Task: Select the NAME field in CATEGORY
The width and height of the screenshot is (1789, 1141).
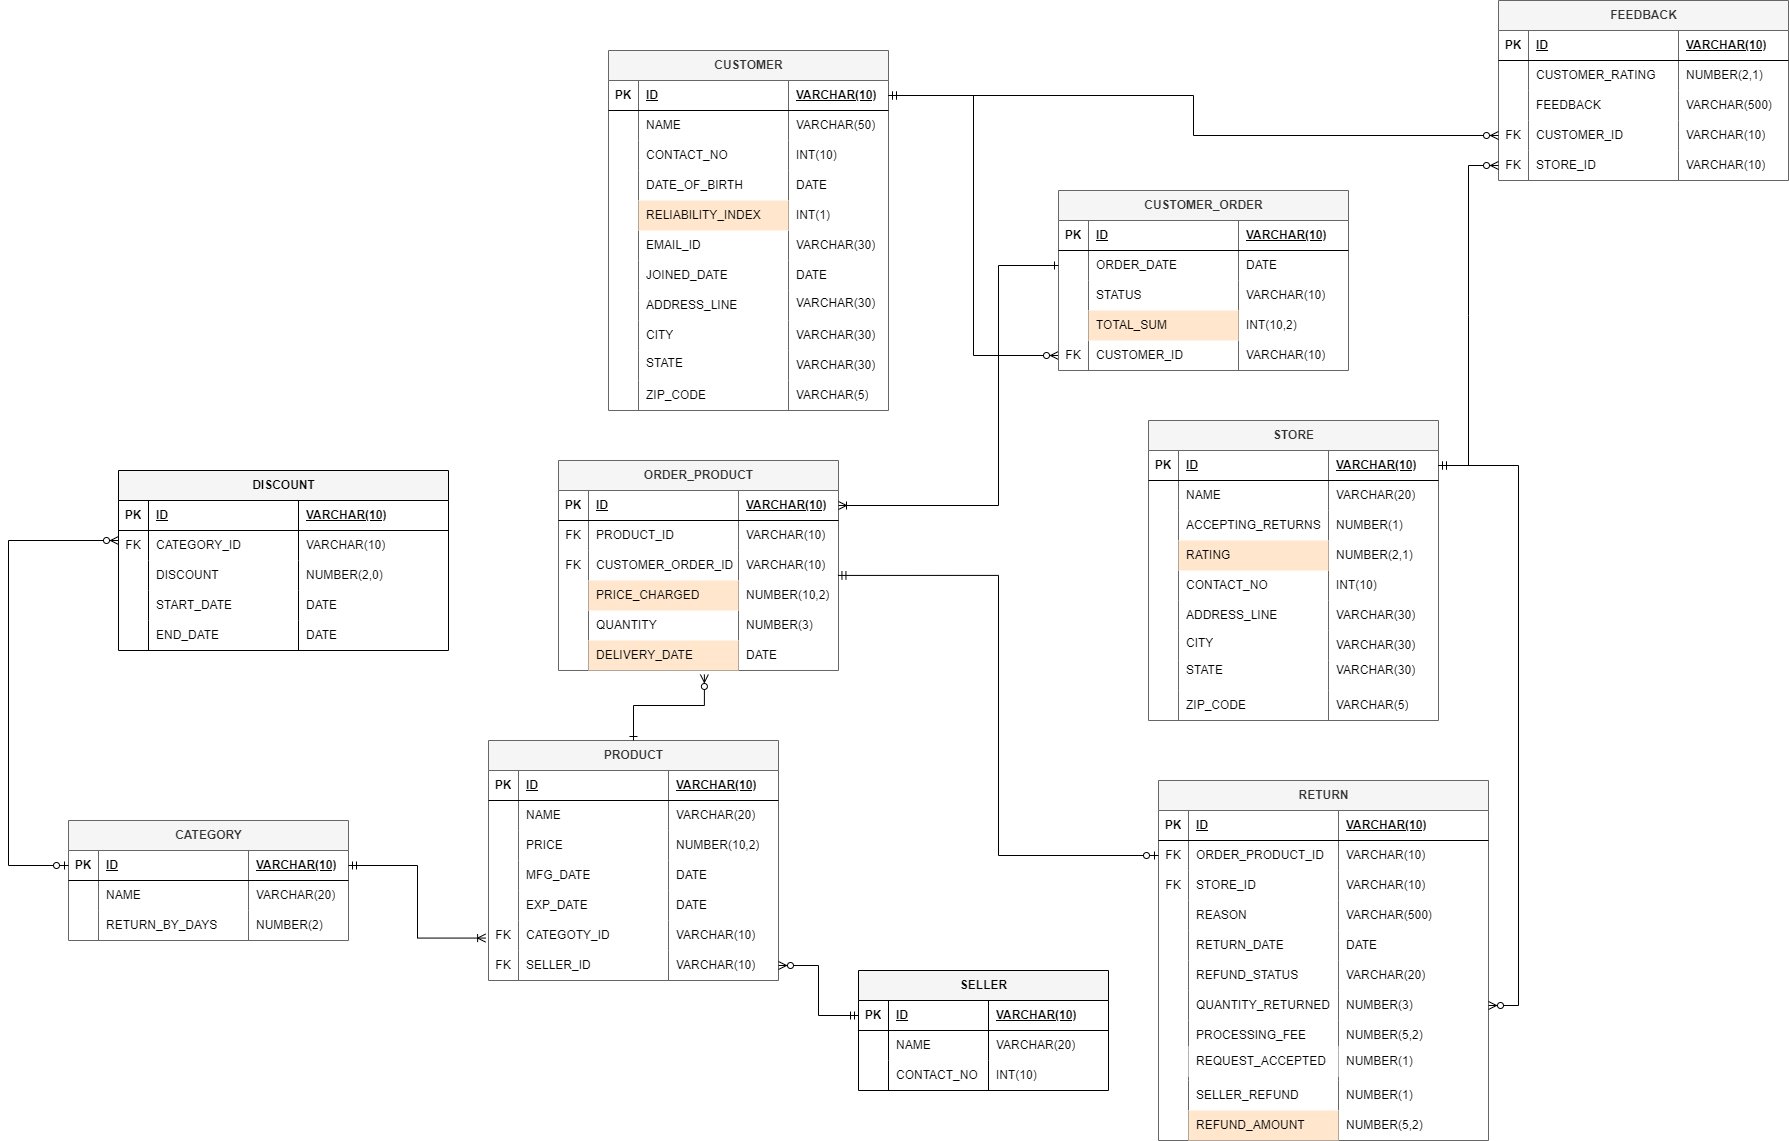Action: point(123,895)
